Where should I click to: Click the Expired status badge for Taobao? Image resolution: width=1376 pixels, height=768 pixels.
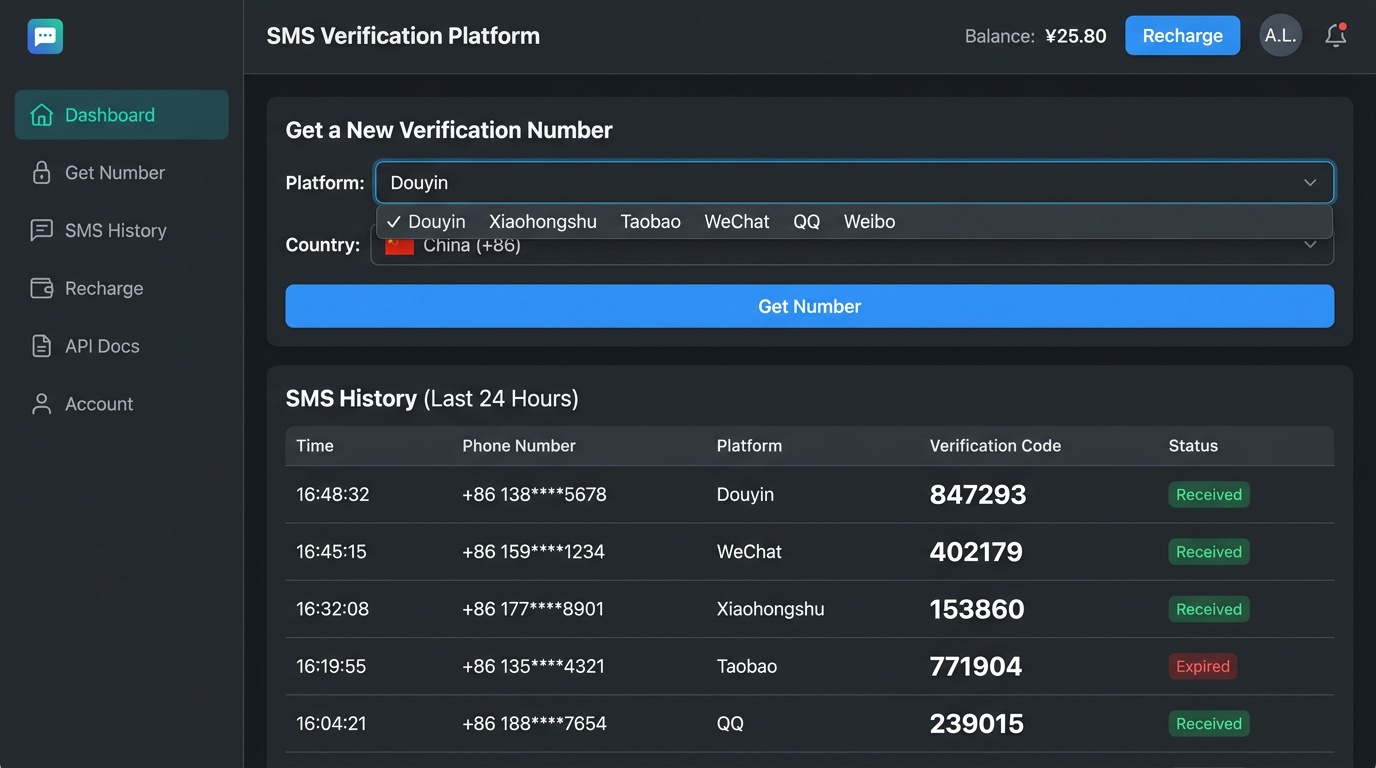click(x=1202, y=667)
